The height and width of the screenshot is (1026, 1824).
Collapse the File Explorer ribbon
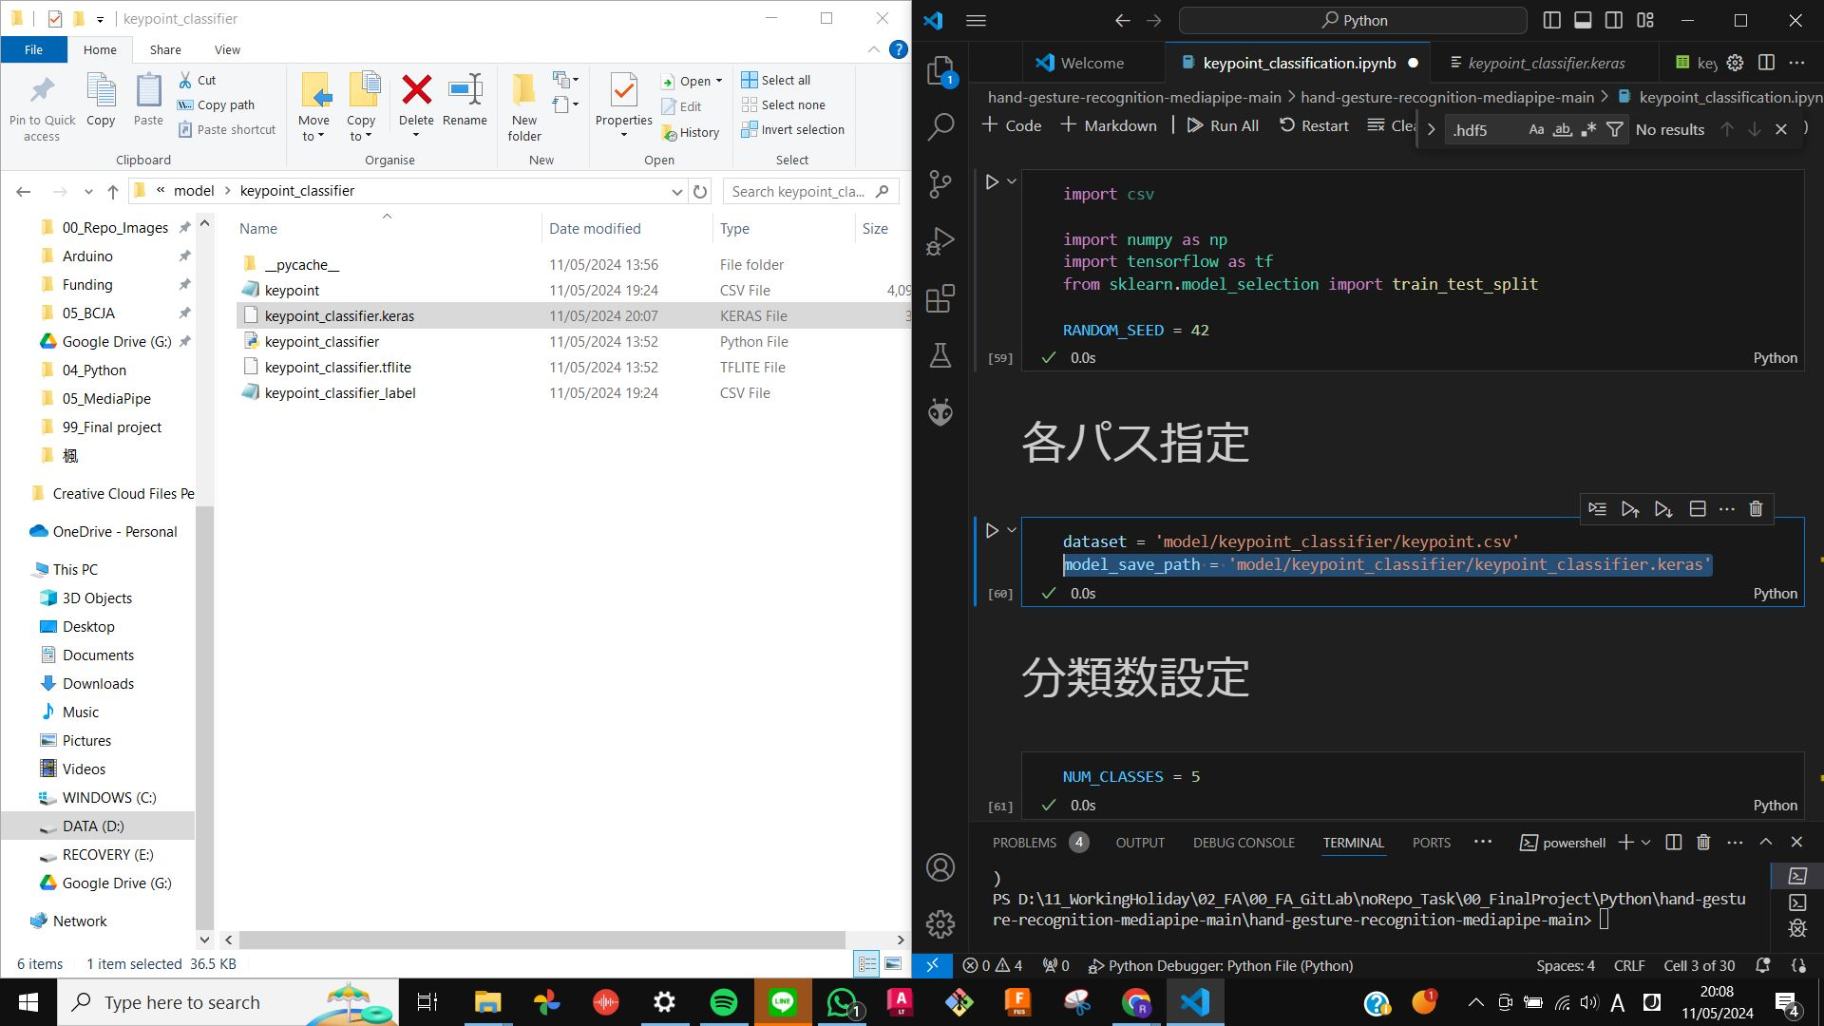coord(874,49)
